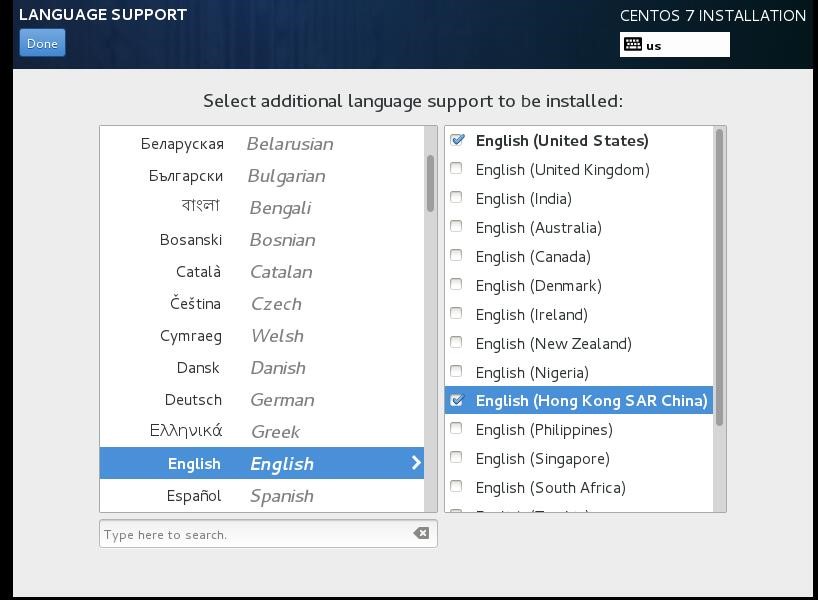
Task: Check the English (Singapore) option
Action: 457,459
